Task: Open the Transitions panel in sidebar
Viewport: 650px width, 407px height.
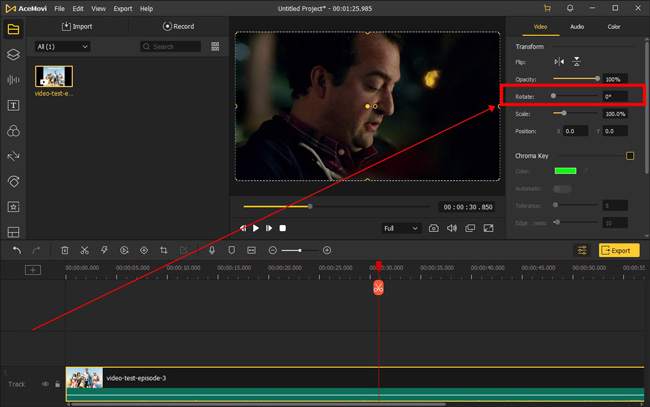Action: (x=13, y=156)
